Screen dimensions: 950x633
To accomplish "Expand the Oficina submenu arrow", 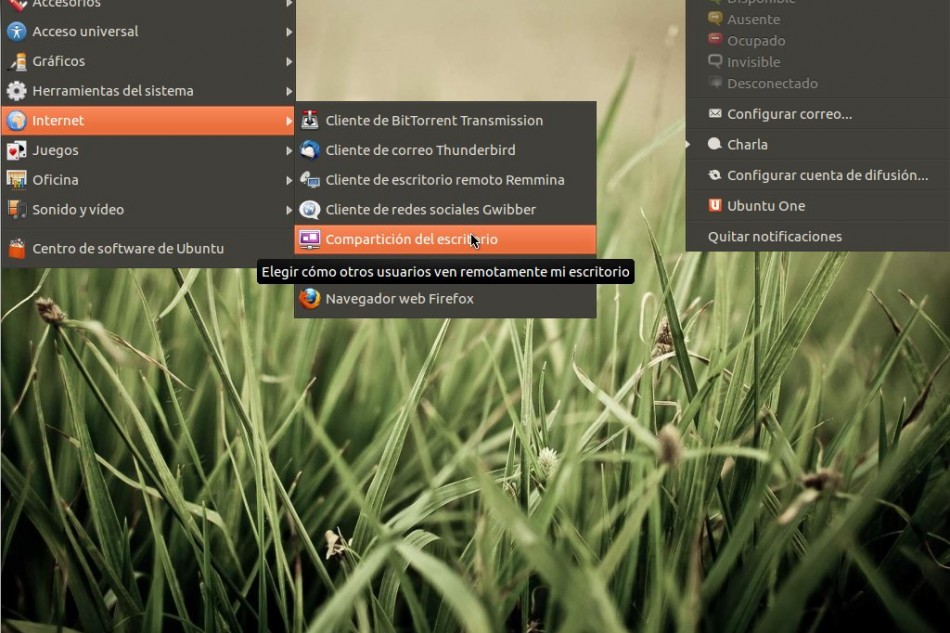I will pyautogui.click(x=289, y=180).
